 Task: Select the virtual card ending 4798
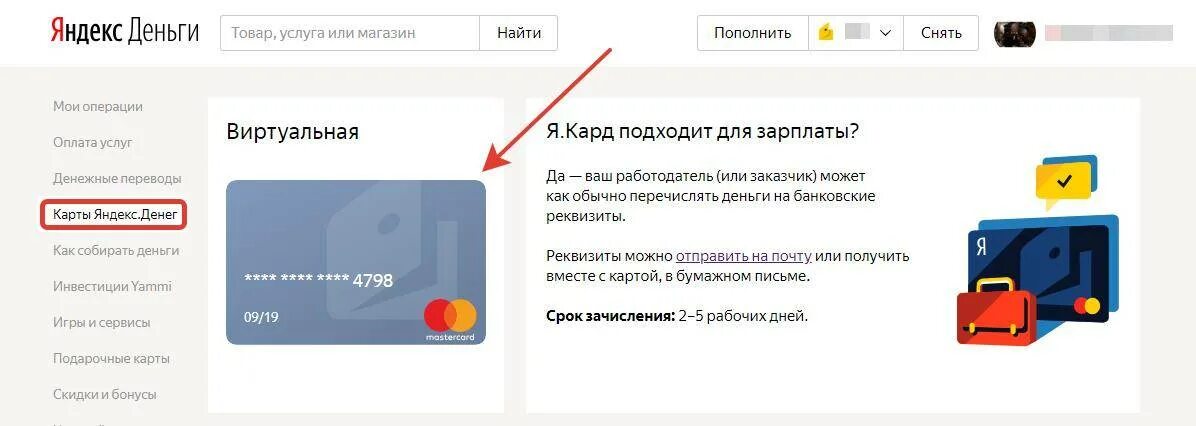(x=355, y=262)
